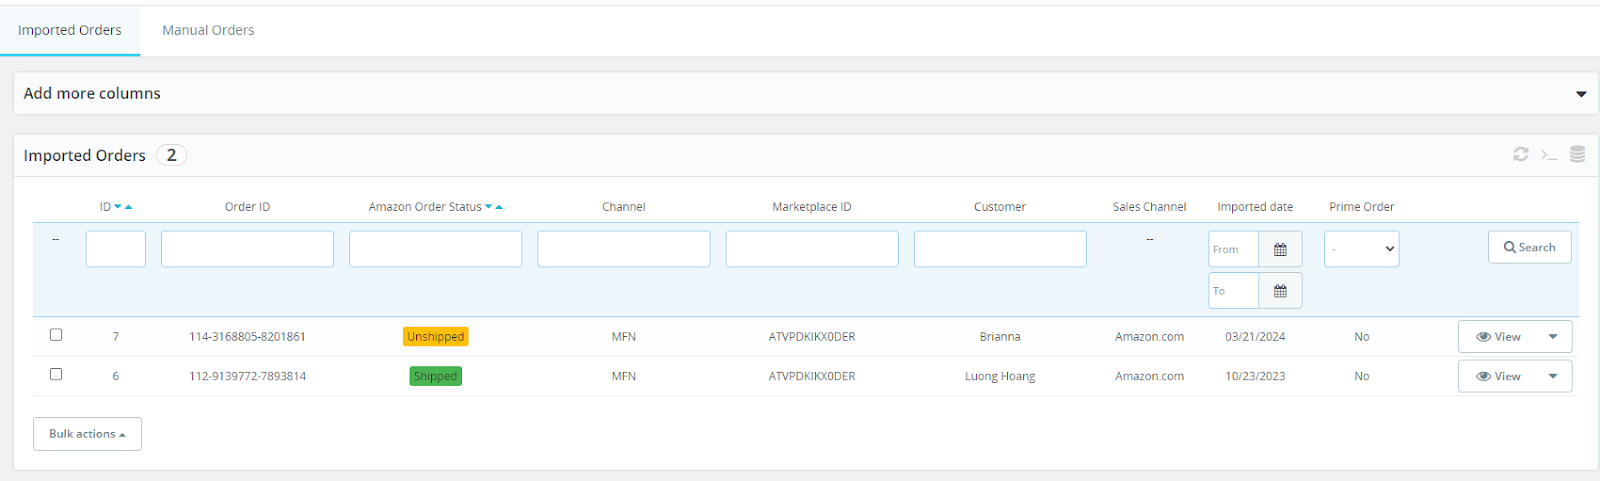Sort Amazon Order Status ascending
Viewport: 1600px width, 481px height.
click(499, 207)
